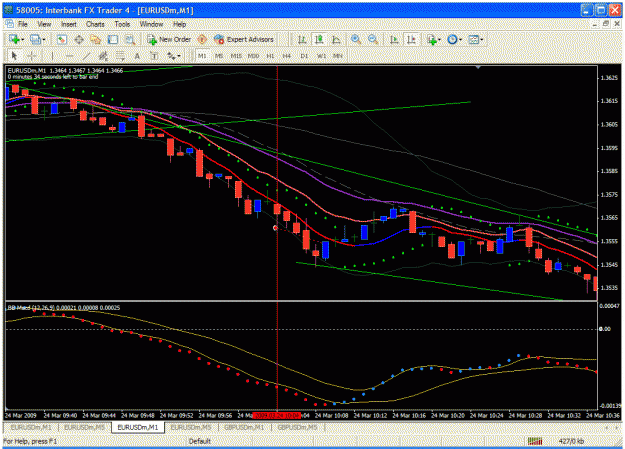
Task: Select the Fibonacci retracement tool
Action: [120, 56]
